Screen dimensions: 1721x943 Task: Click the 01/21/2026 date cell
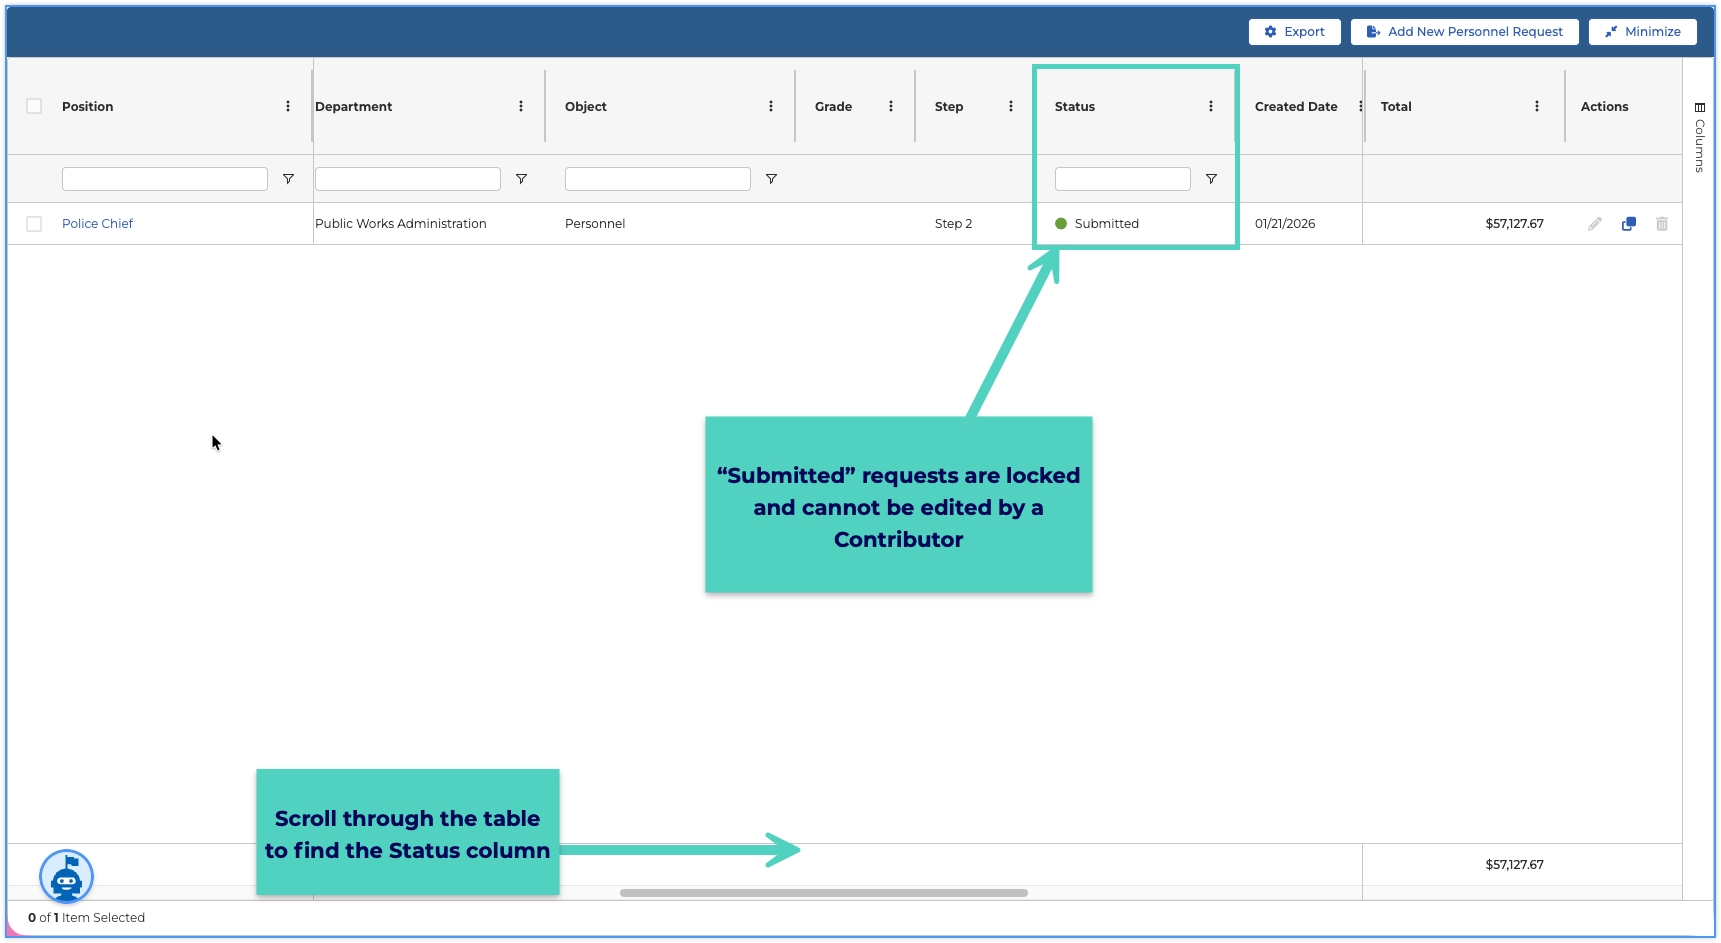coord(1285,224)
